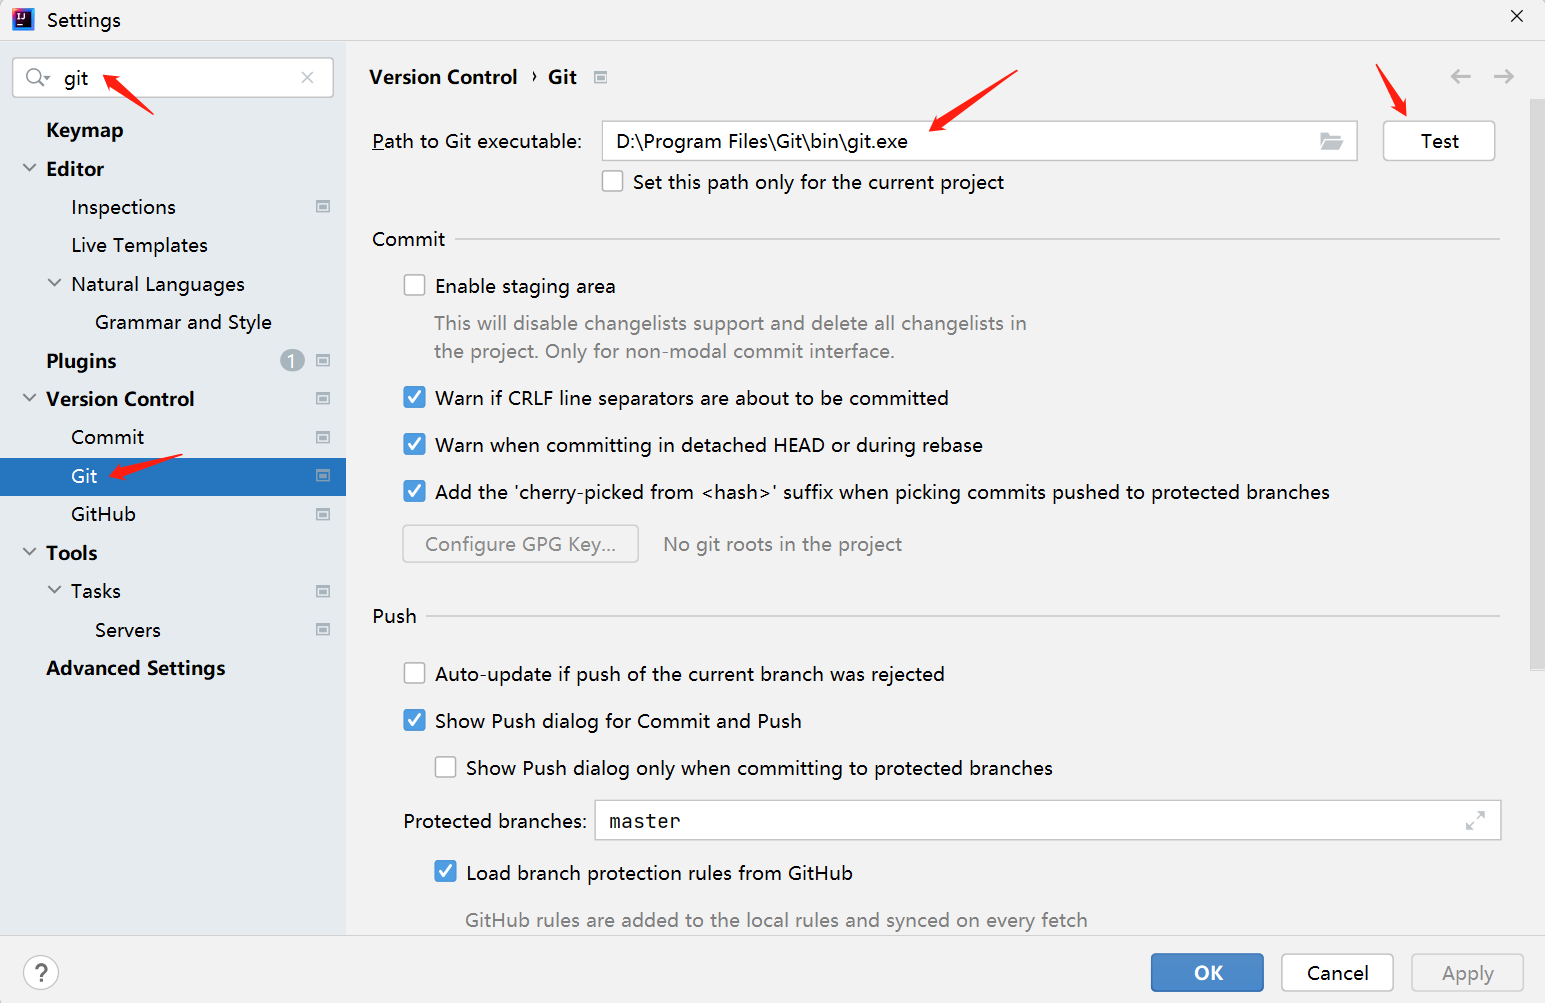Close the Settings dialog

pos(1516,16)
